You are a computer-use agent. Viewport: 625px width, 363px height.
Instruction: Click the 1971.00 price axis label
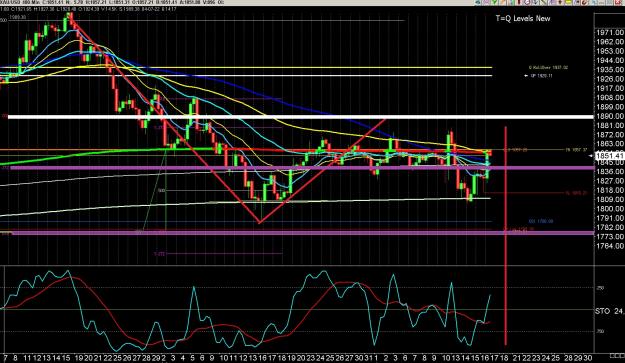610,32
